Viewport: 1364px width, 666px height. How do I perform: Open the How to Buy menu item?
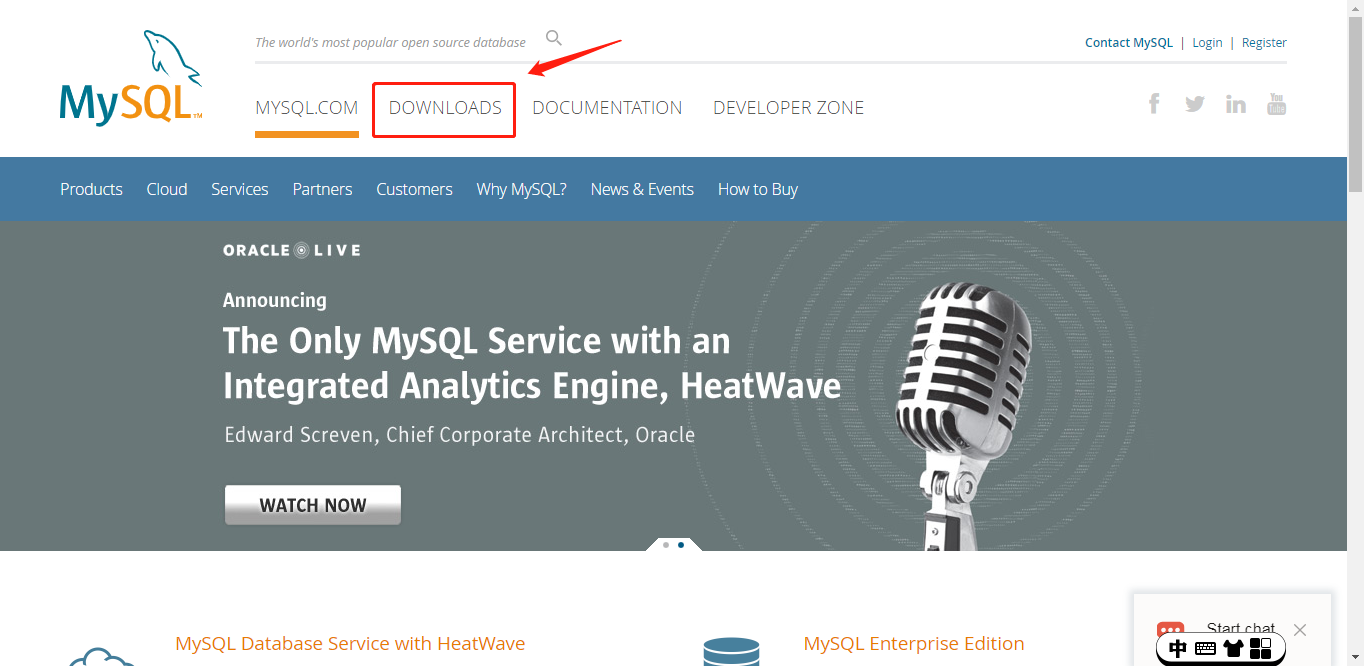[x=758, y=189]
